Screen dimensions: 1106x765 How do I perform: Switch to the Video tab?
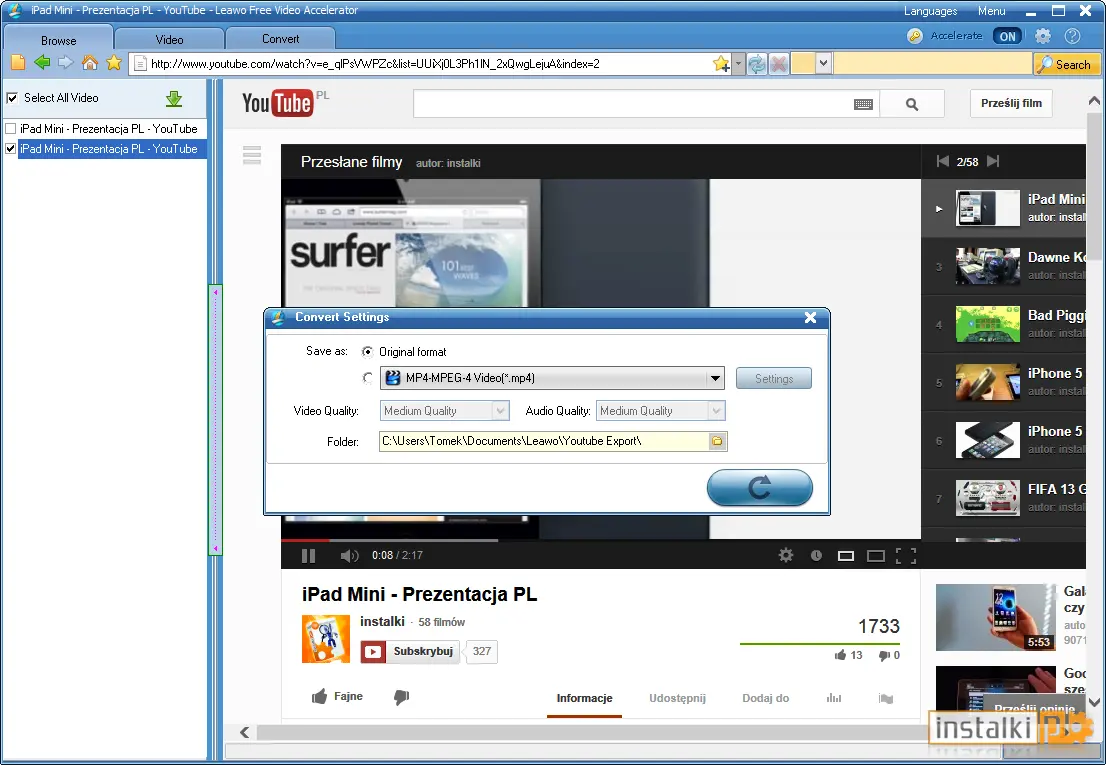pos(169,40)
